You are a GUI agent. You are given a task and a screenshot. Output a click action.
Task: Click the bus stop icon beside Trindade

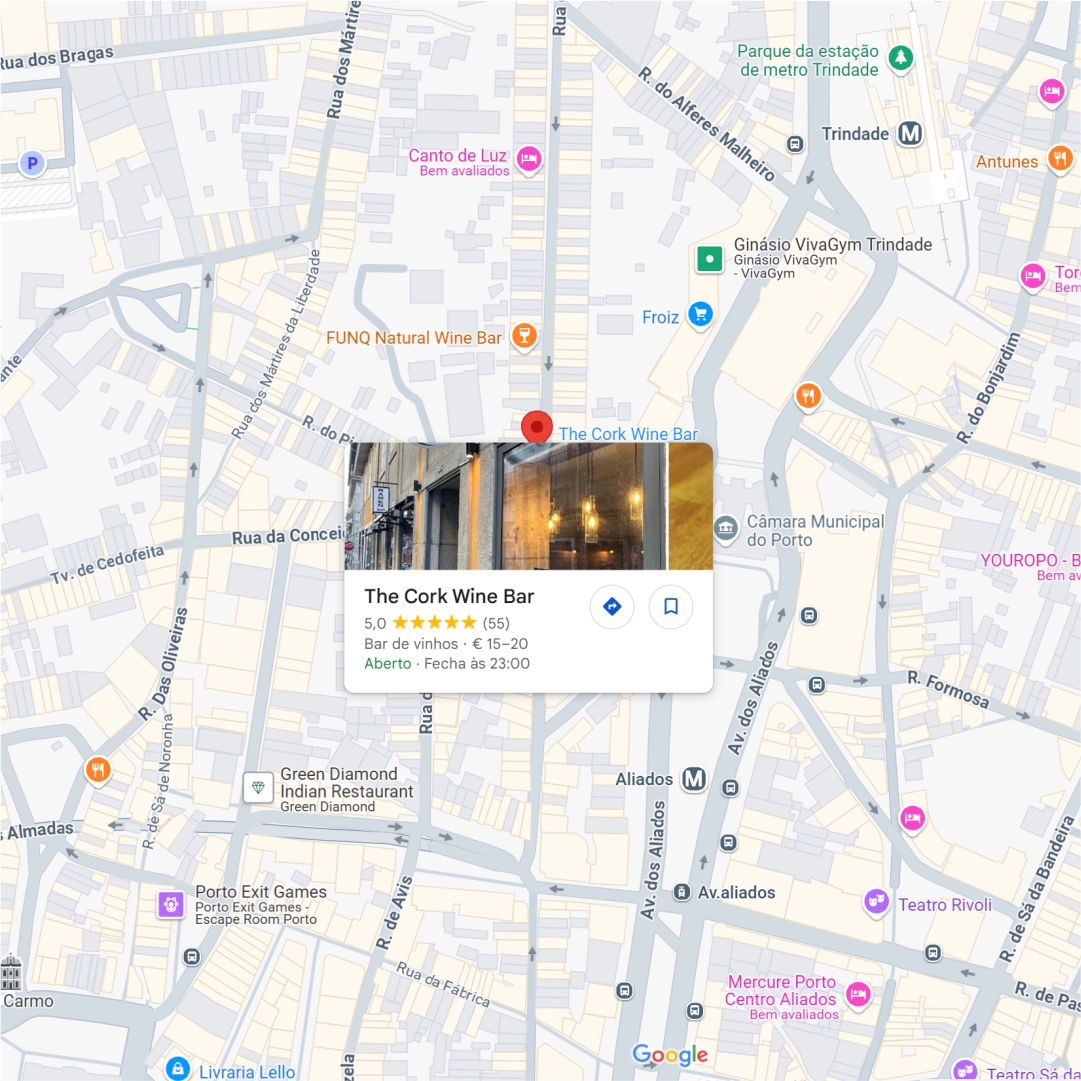tap(795, 144)
